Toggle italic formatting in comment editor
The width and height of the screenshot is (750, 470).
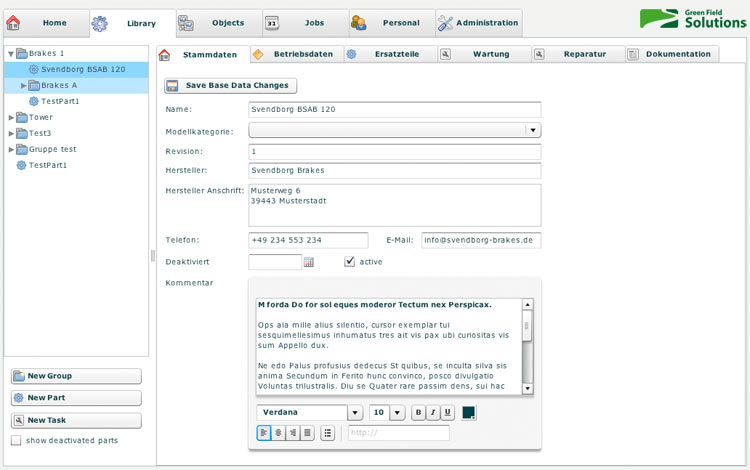(433, 412)
